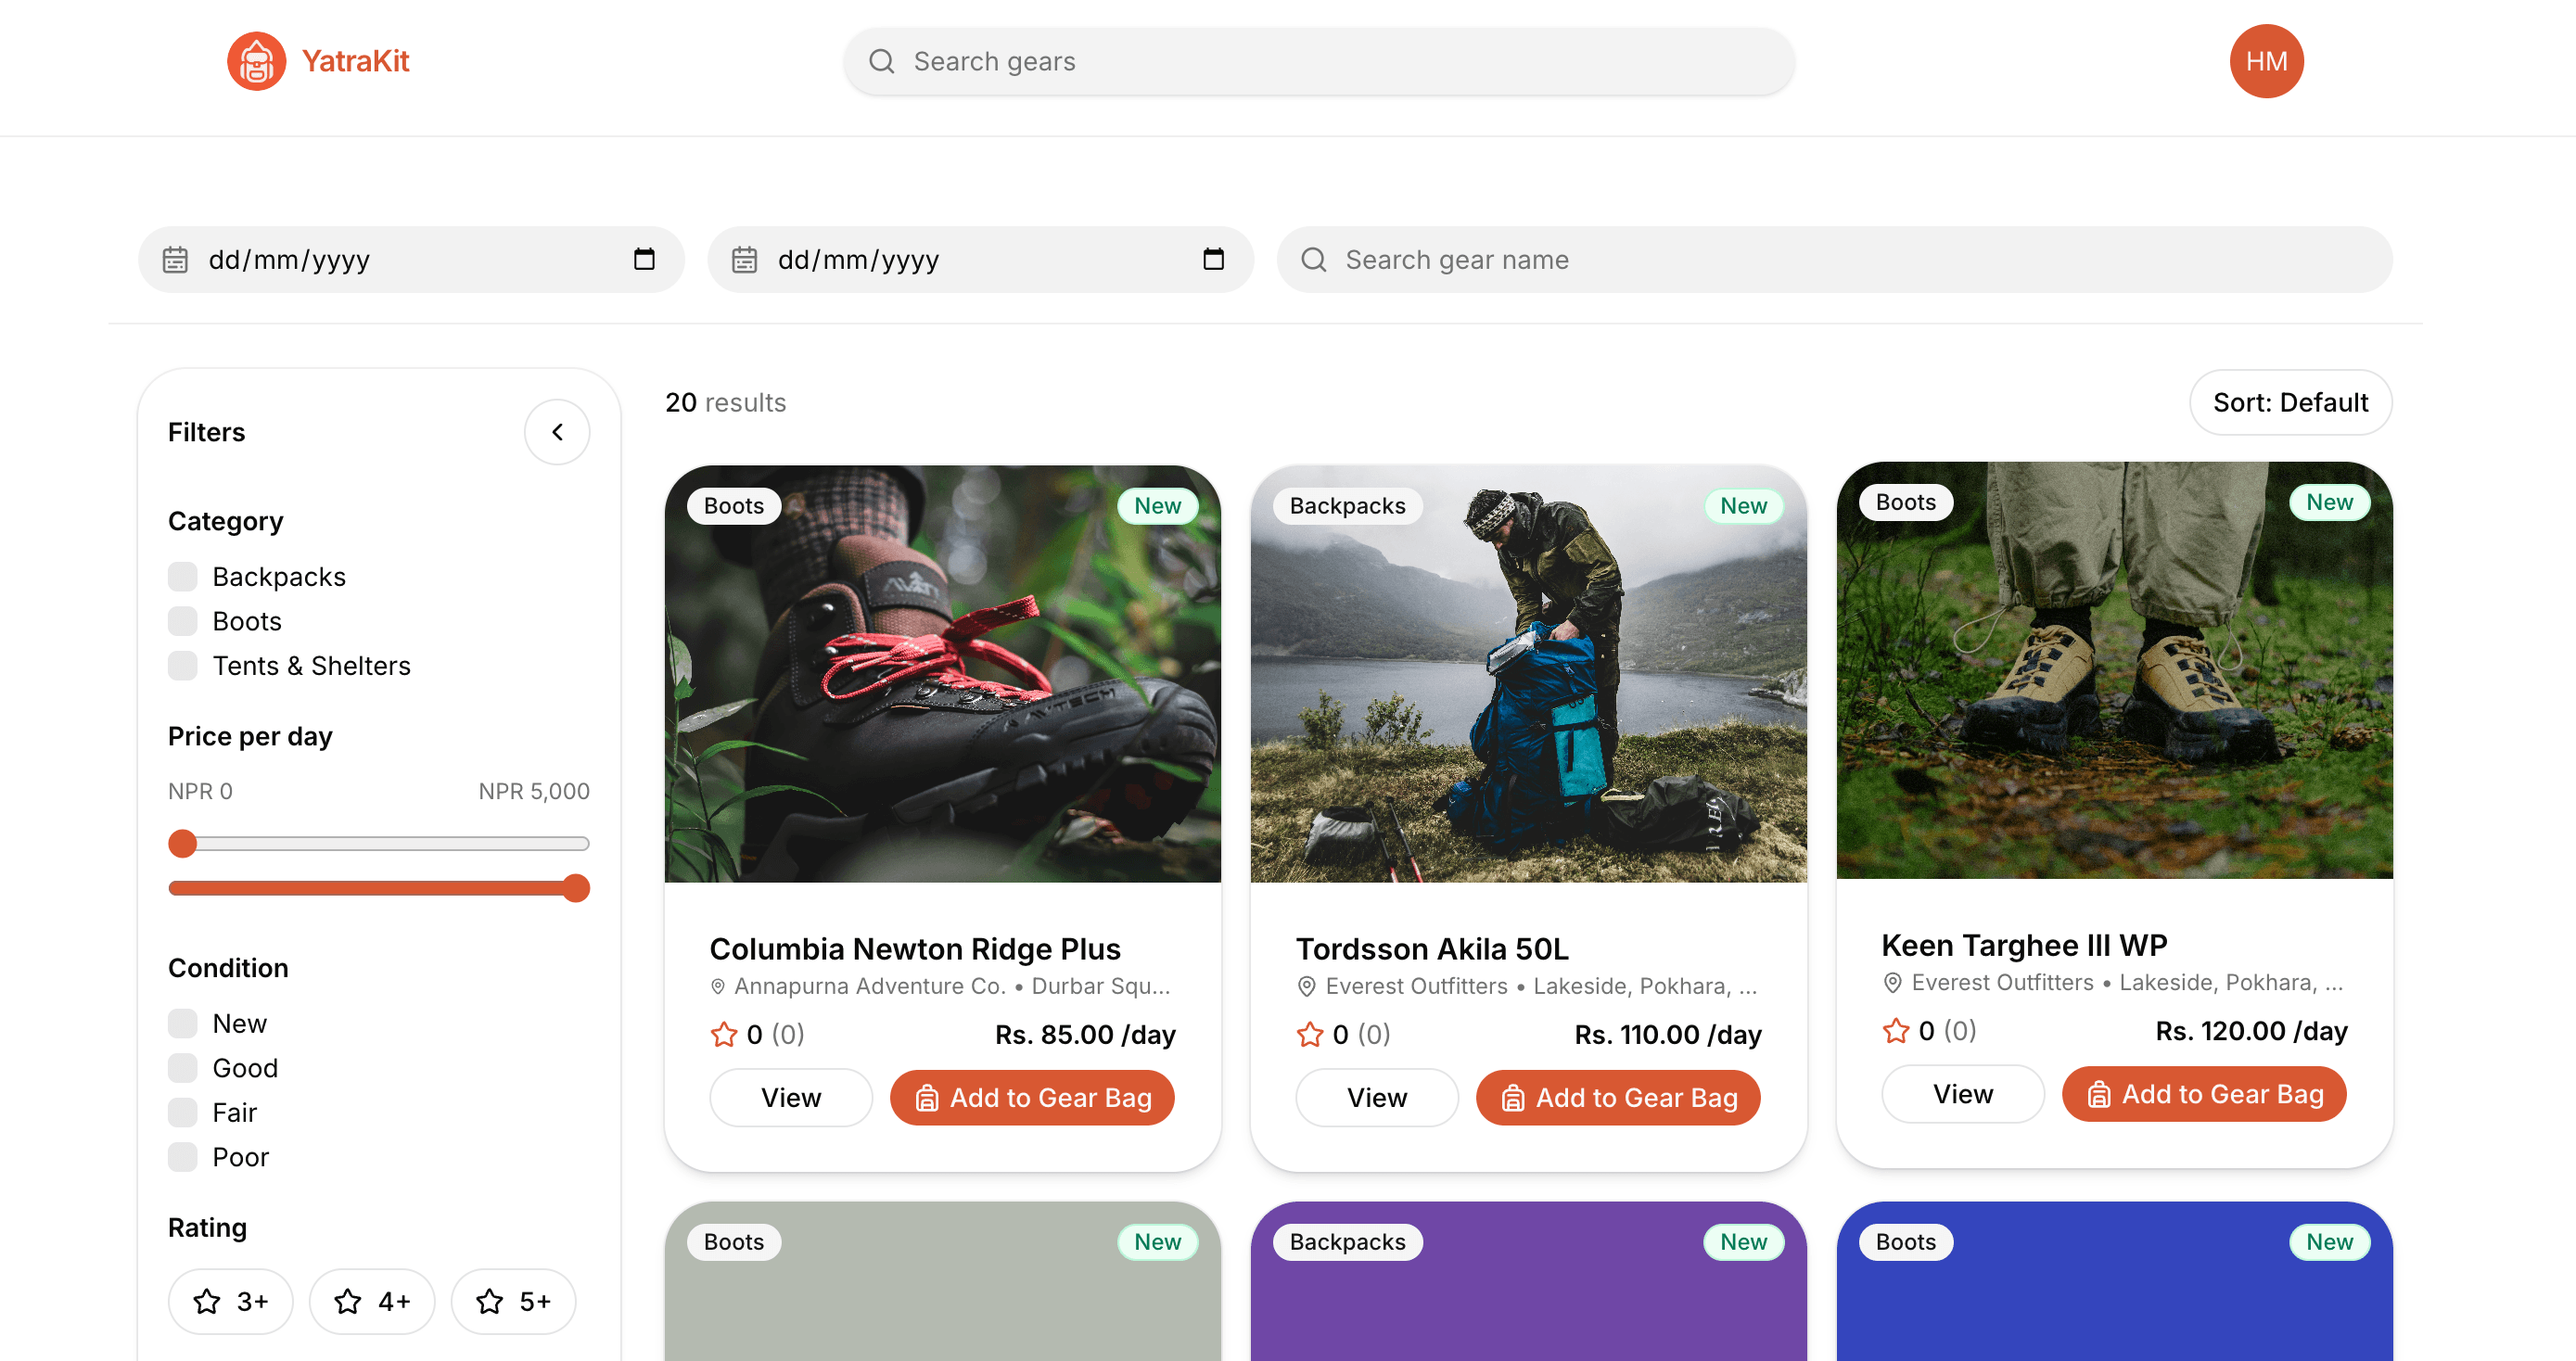The image size is (2576, 1361).
Task: Focus the Search gears input field
Action: pos(1318,61)
